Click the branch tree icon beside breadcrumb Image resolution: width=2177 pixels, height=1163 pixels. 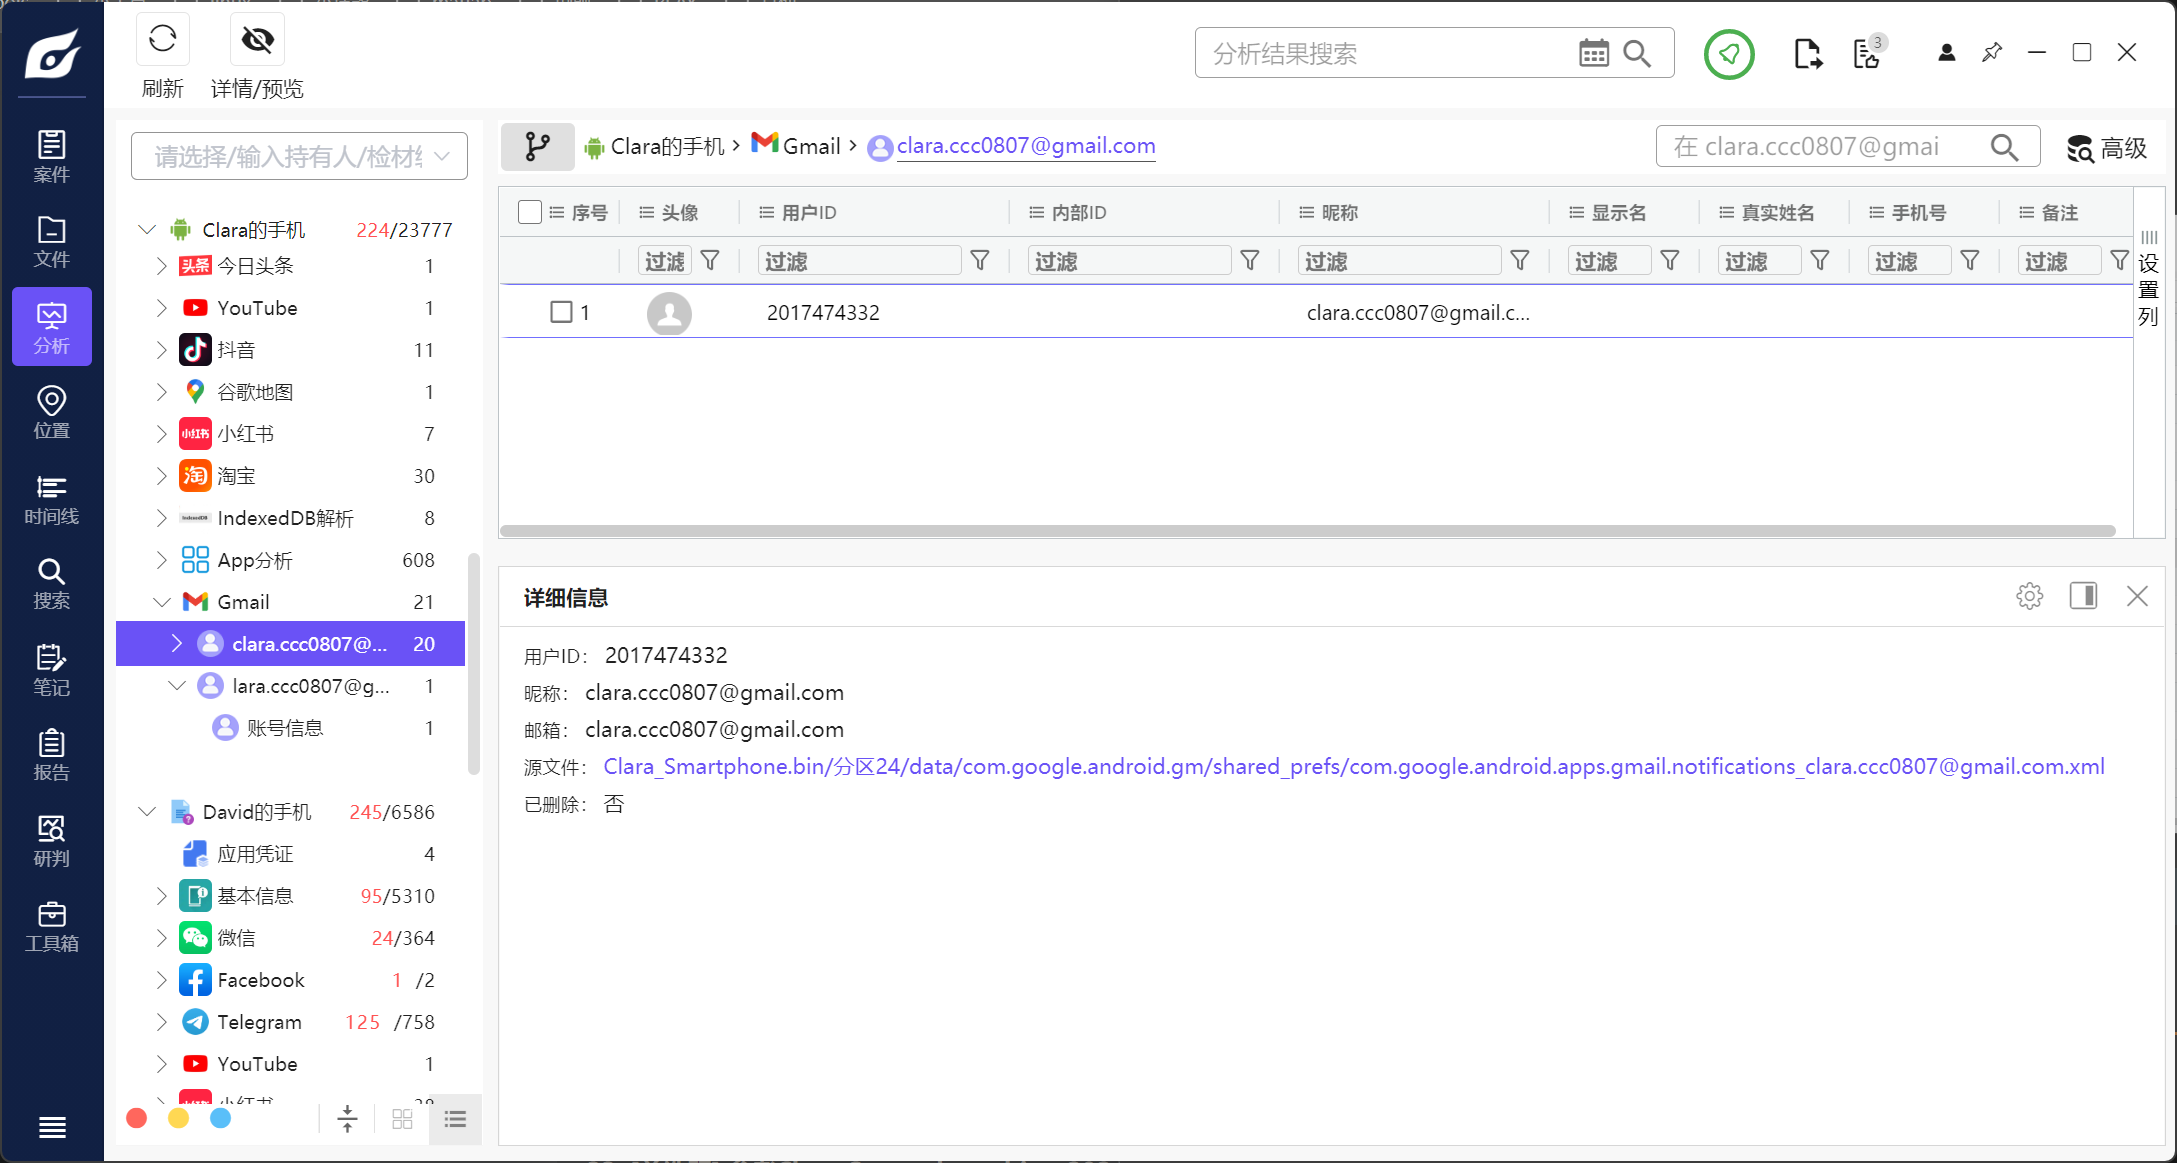click(537, 147)
